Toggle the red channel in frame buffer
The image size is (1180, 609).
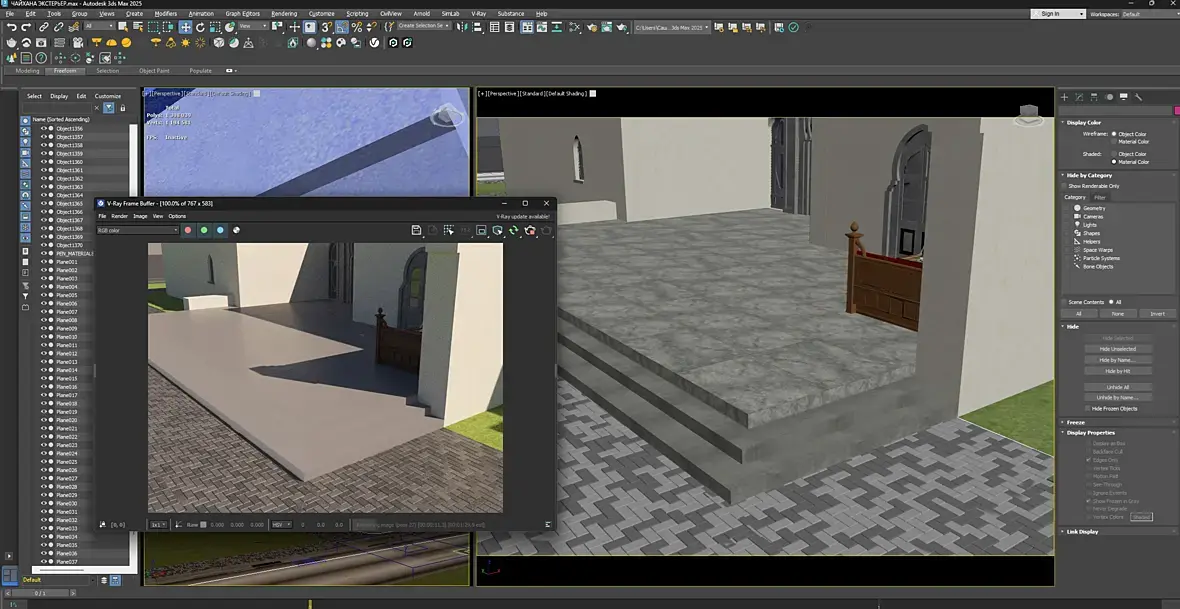point(188,230)
